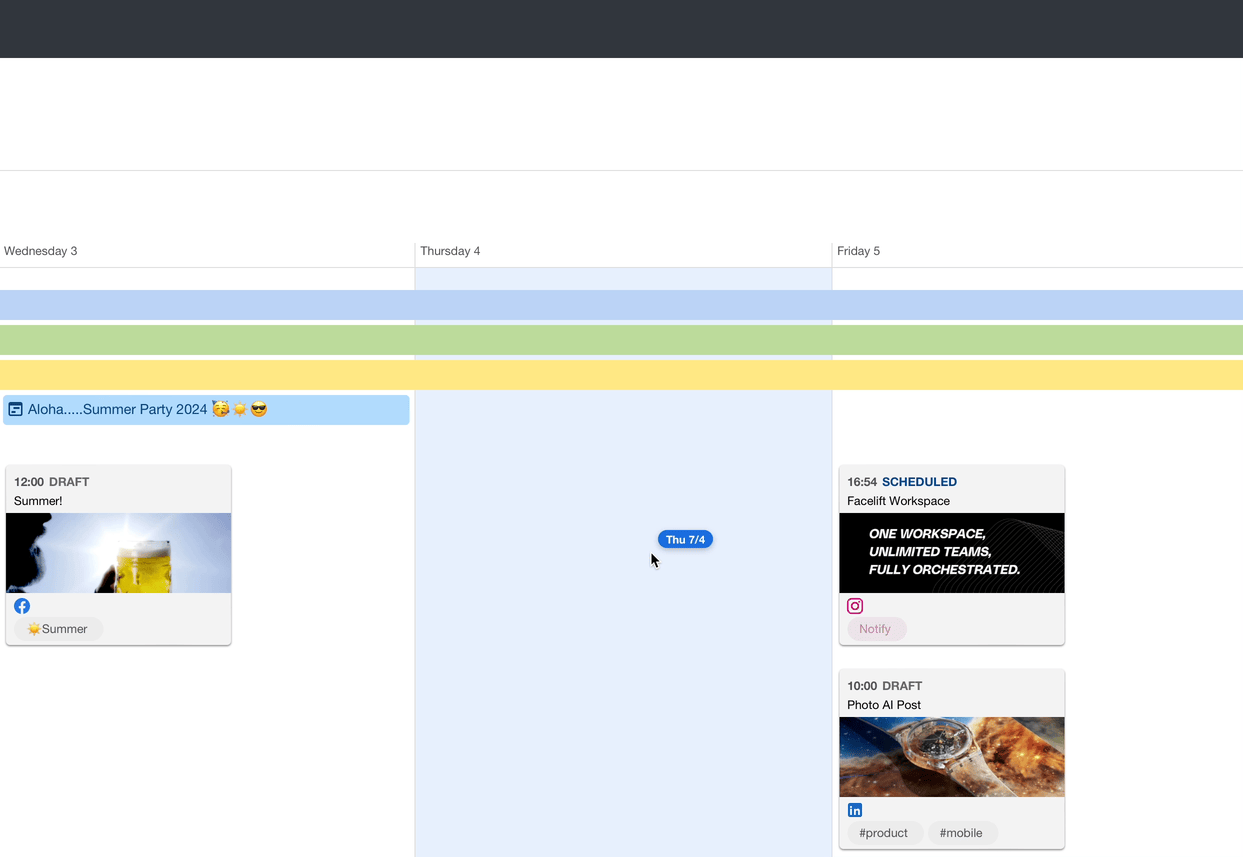Click the LinkedIn icon on Photo AI Post
The image size is (1243, 857).
coord(855,810)
